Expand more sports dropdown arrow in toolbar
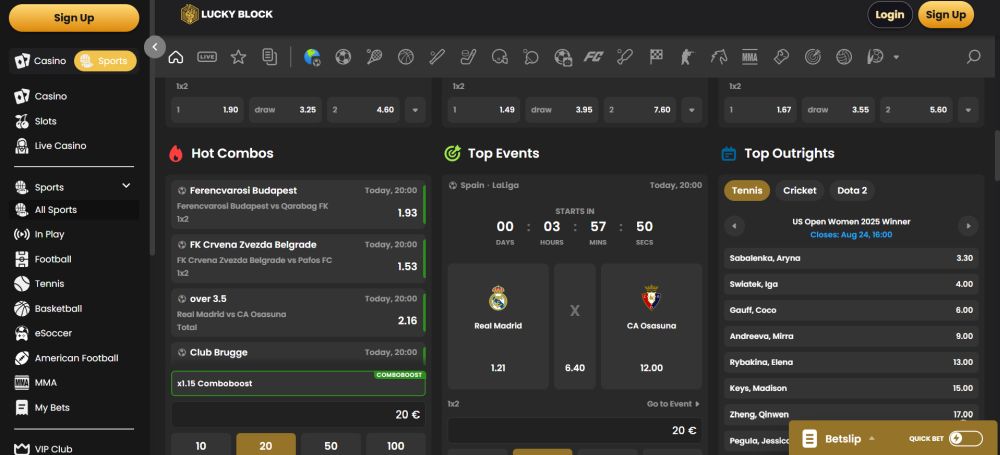 pos(896,57)
